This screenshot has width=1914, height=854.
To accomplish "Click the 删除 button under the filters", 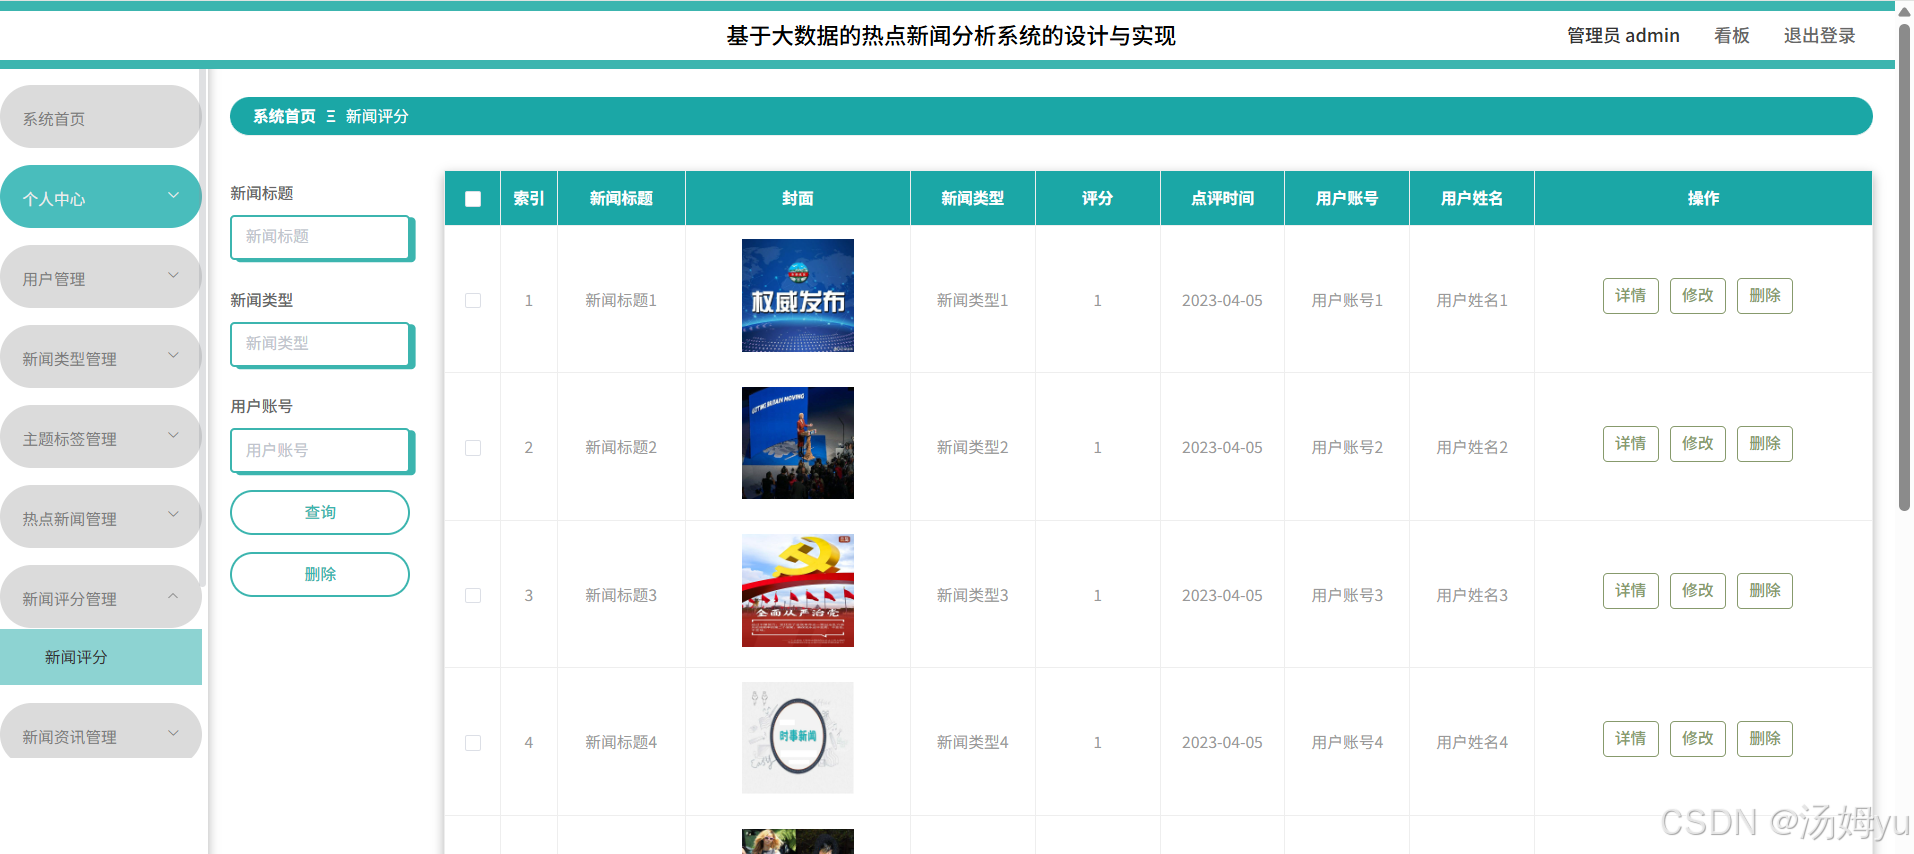I will [x=320, y=574].
